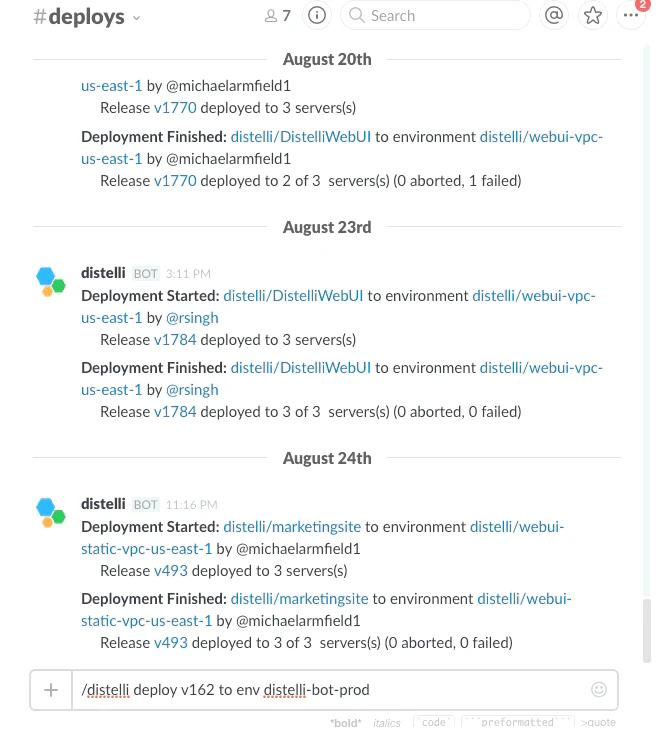Click the plus attachment button

pos(50,689)
